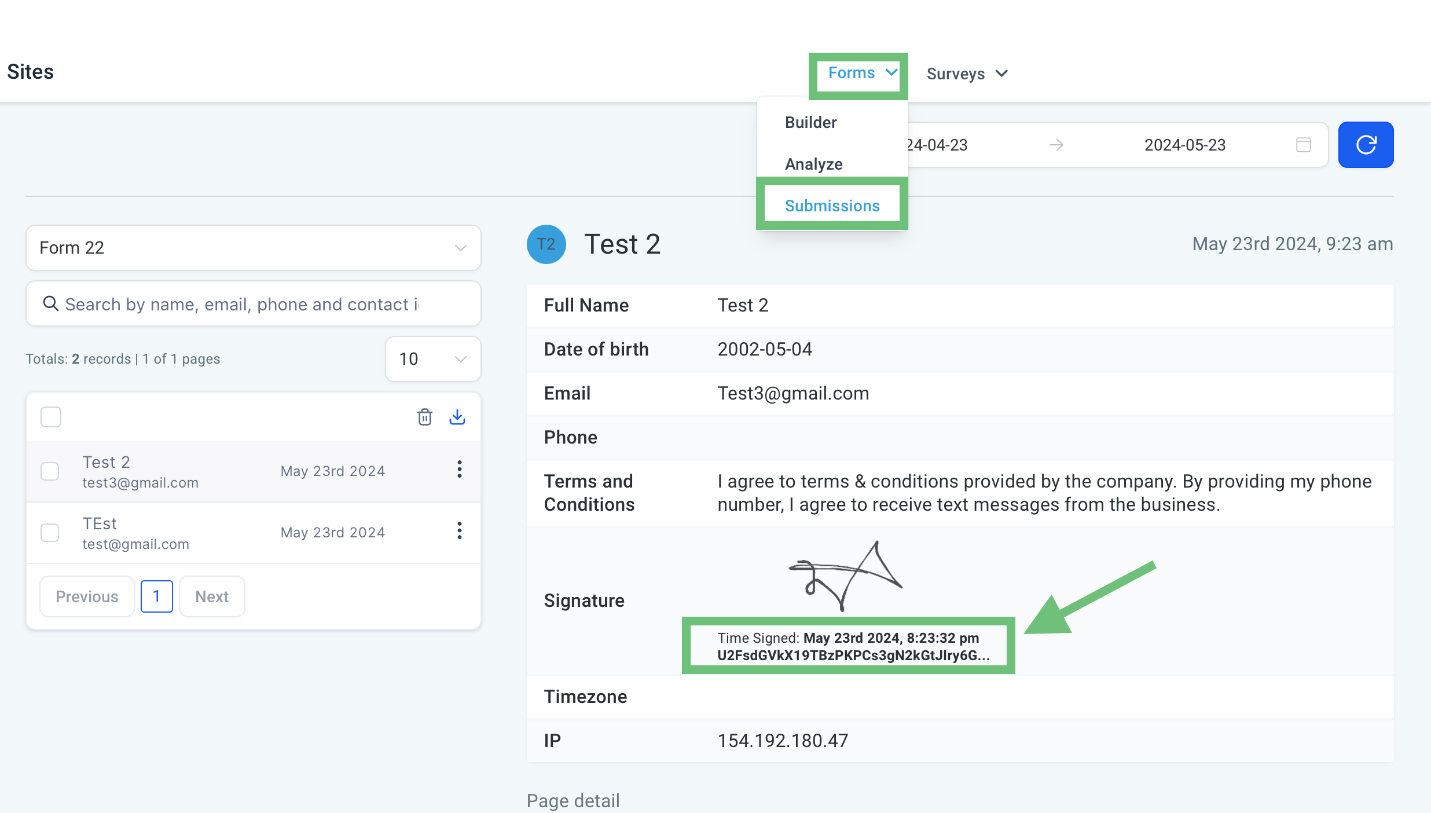Image resolution: width=1431 pixels, height=813 pixels.
Task: Select Builder from the Forms menu
Action: (x=811, y=122)
